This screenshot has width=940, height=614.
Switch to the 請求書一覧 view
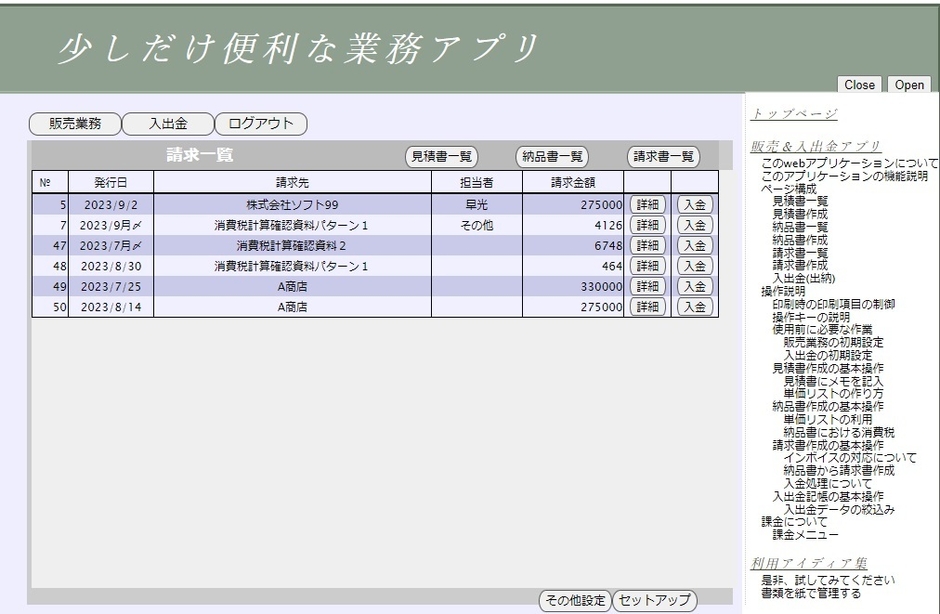click(x=664, y=156)
